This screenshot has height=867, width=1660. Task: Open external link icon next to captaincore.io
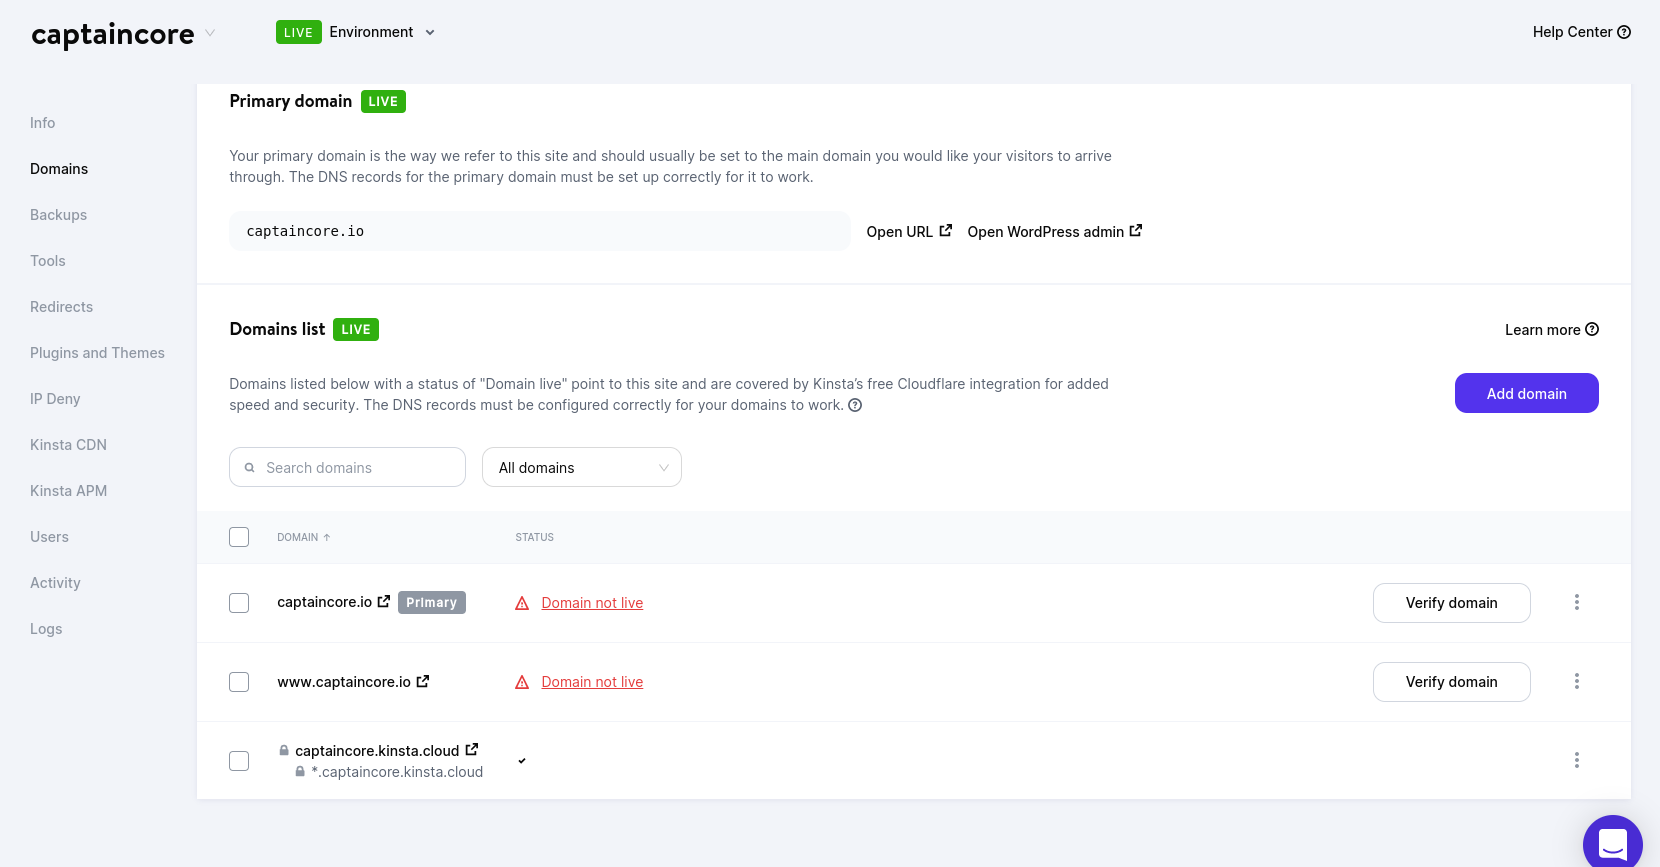coord(384,601)
